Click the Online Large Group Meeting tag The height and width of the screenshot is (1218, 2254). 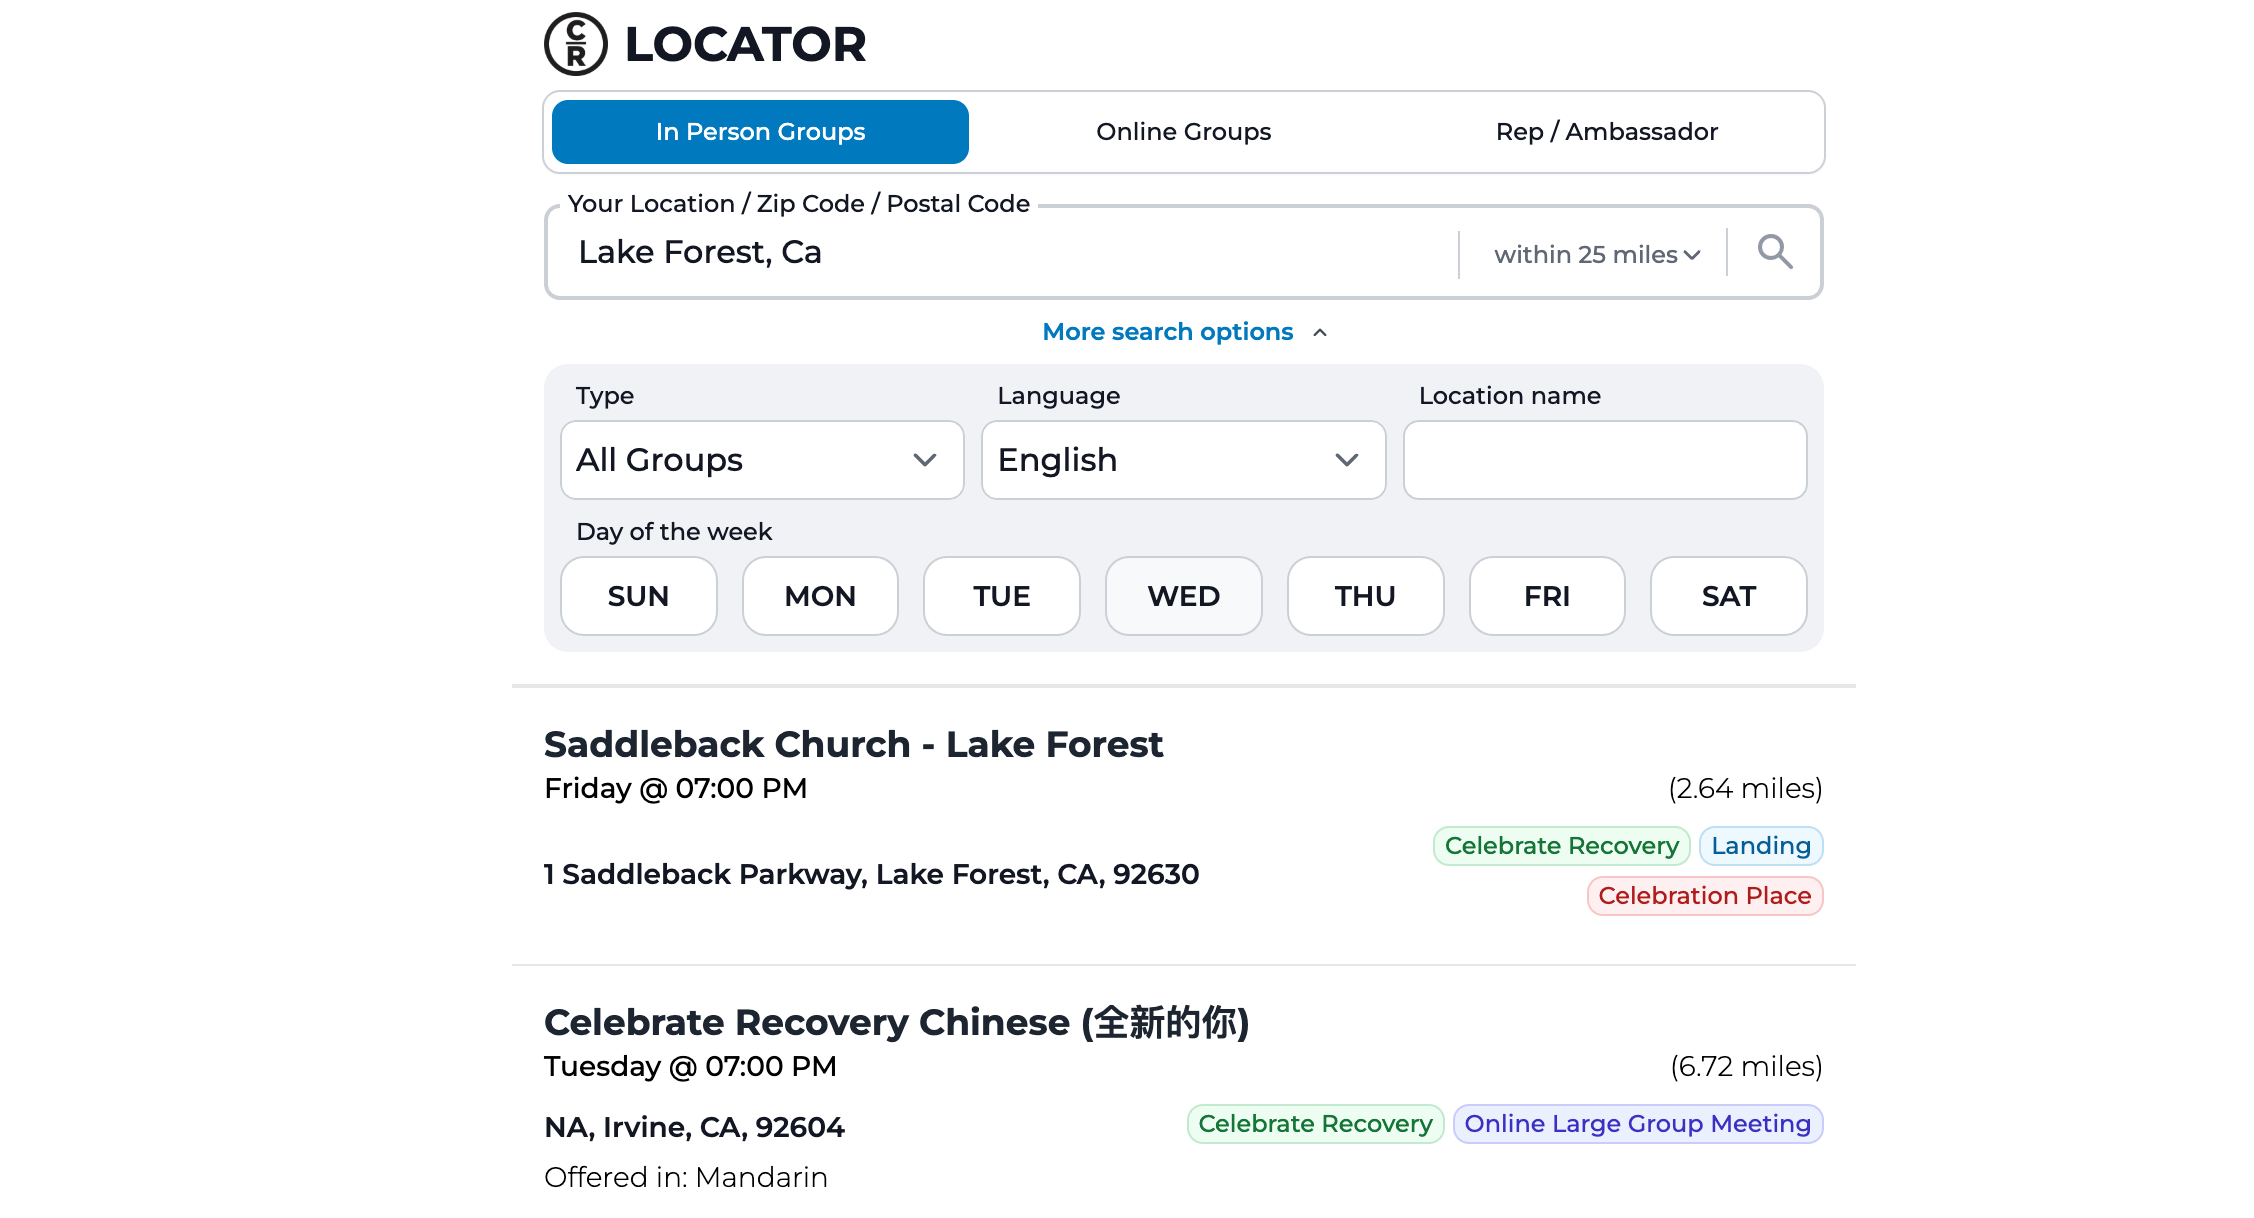(1638, 1124)
